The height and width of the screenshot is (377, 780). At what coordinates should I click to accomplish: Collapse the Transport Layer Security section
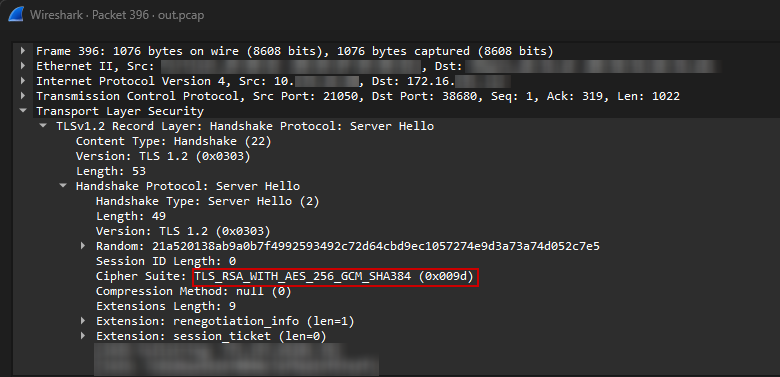point(23,110)
